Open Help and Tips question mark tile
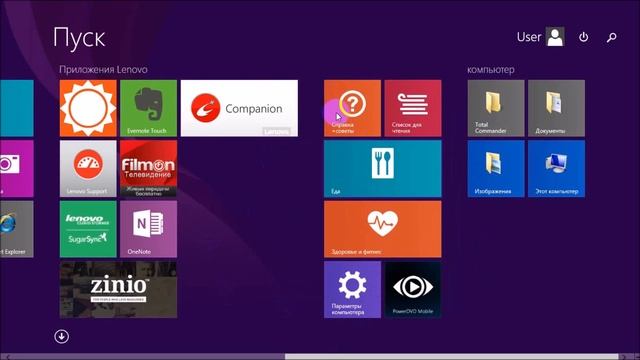640x360 pixels. [x=352, y=108]
